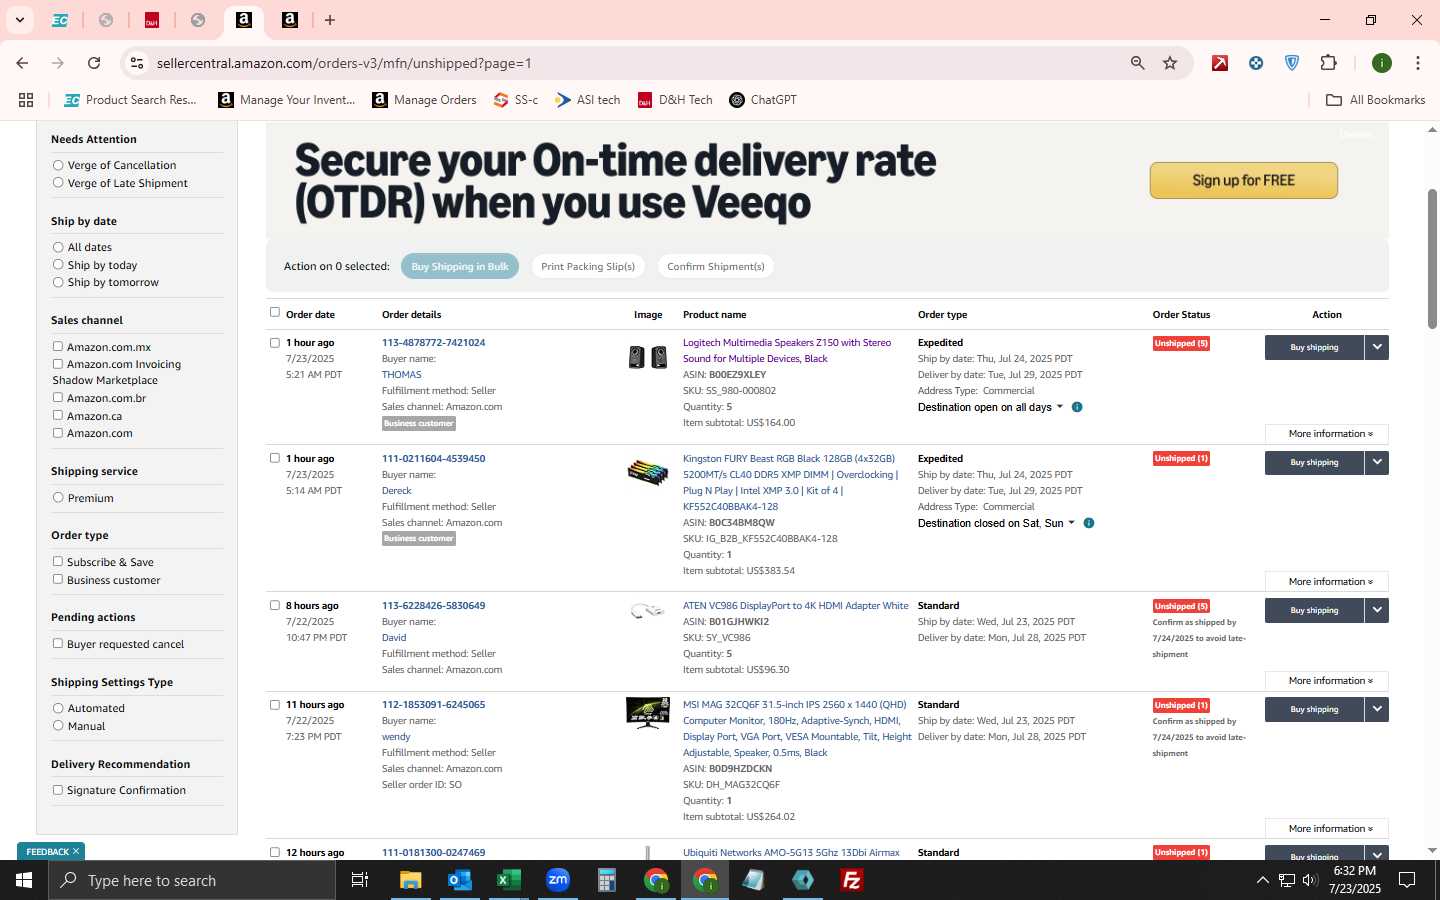Image resolution: width=1440 pixels, height=900 pixels.
Task: Click the blue shield extension icon
Action: (x=1292, y=63)
